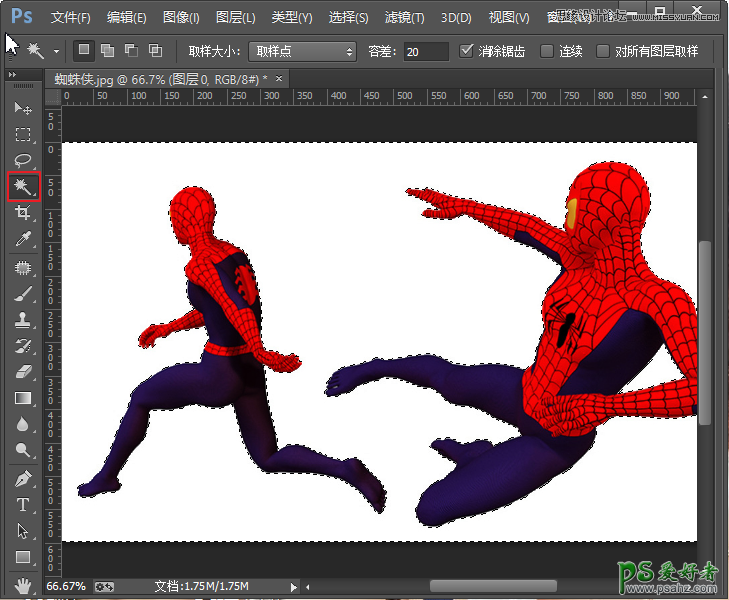This screenshot has height=600, width=729.
Task: Select the Crop tool
Action: 23,212
